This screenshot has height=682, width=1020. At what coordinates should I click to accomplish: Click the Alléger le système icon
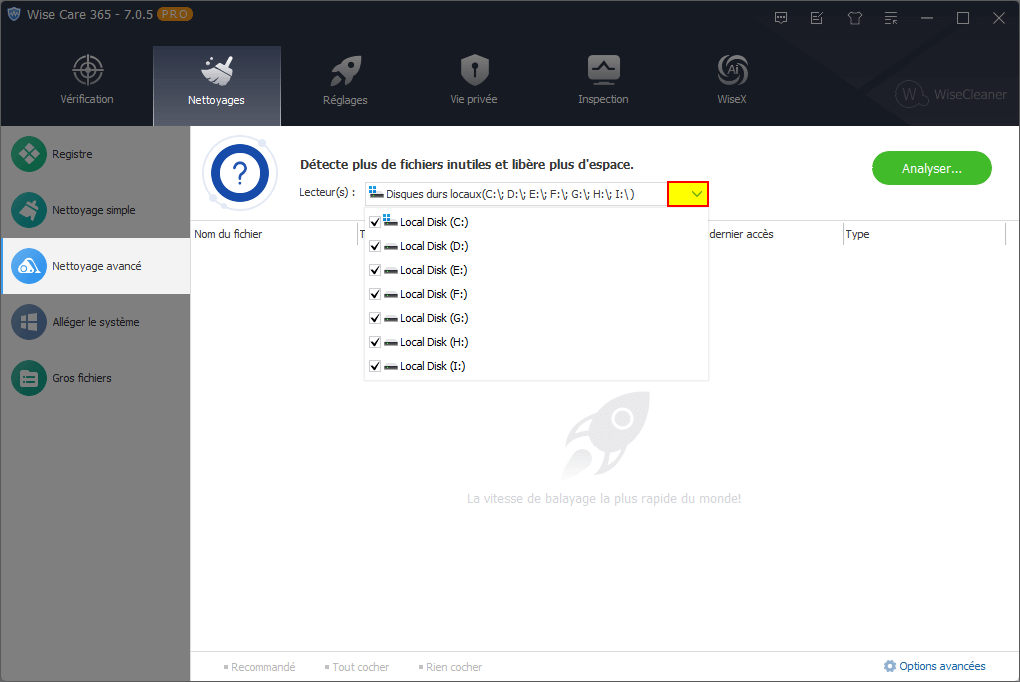point(29,322)
